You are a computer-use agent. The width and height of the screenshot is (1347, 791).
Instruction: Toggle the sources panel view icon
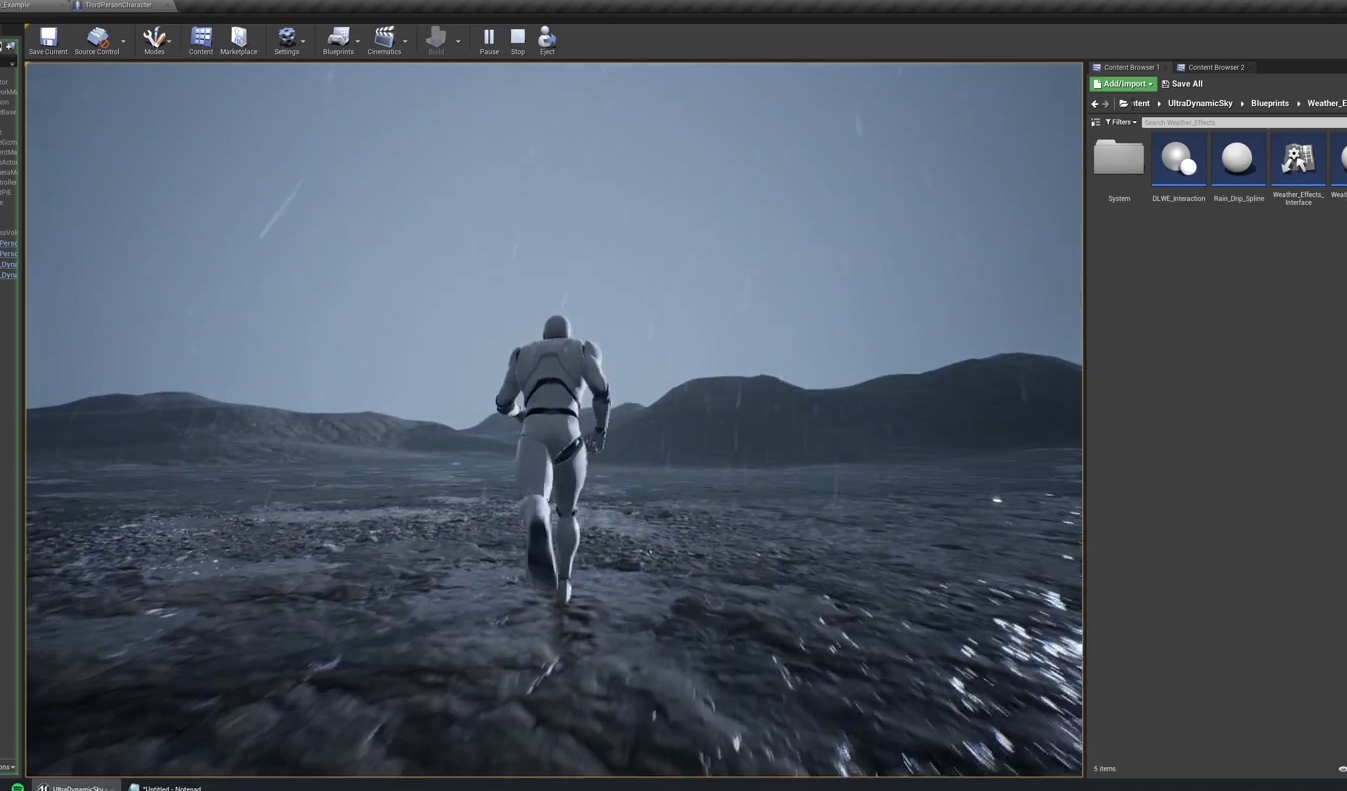(x=1095, y=122)
